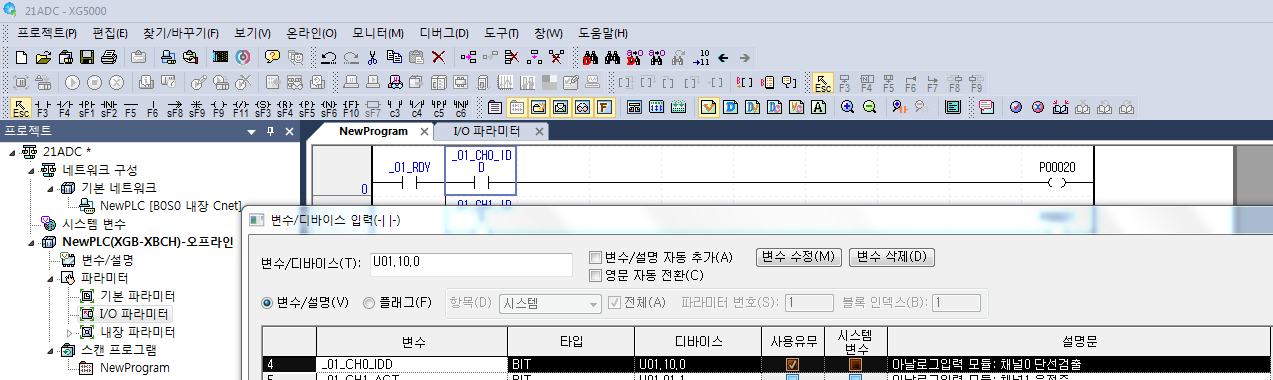Collapse the 21ADC root tree node
This screenshot has width=1273, height=380.
[13, 152]
